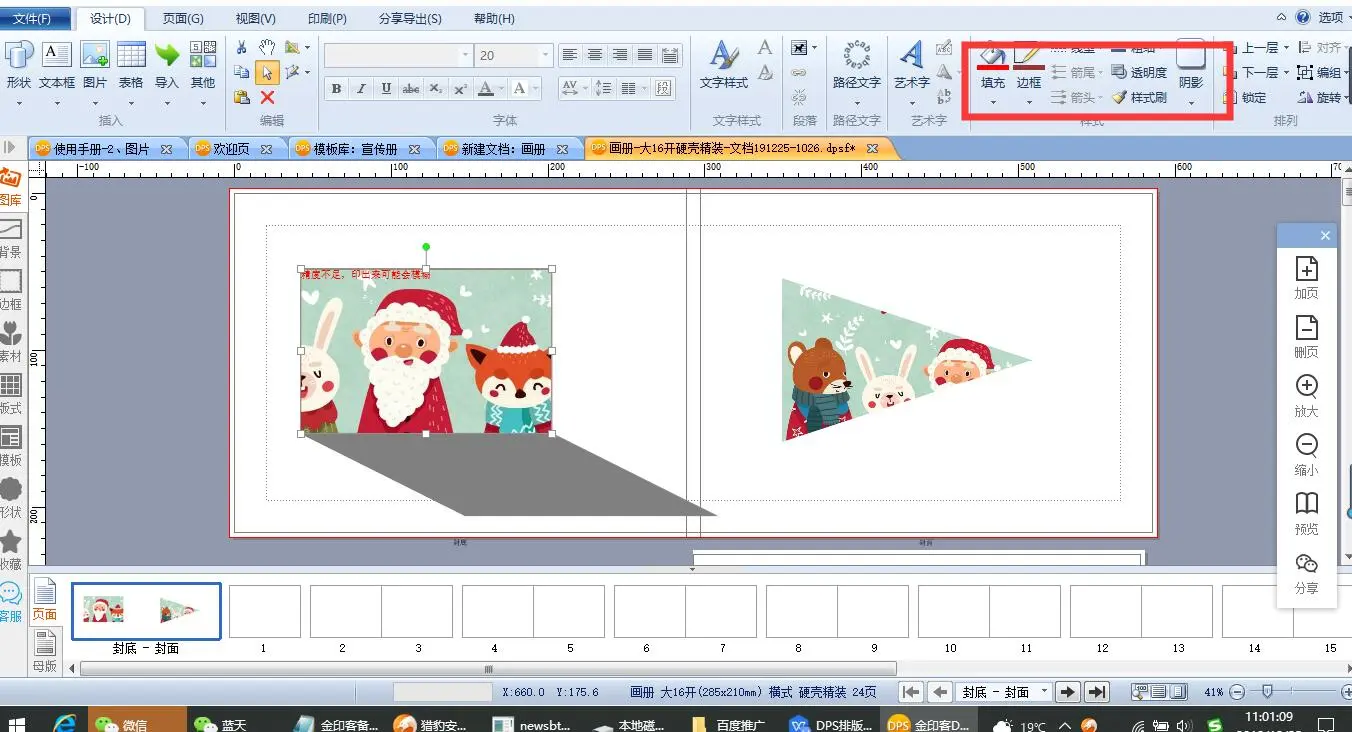Toggle italic formatting
This screenshot has height=732, width=1352.
[361, 89]
